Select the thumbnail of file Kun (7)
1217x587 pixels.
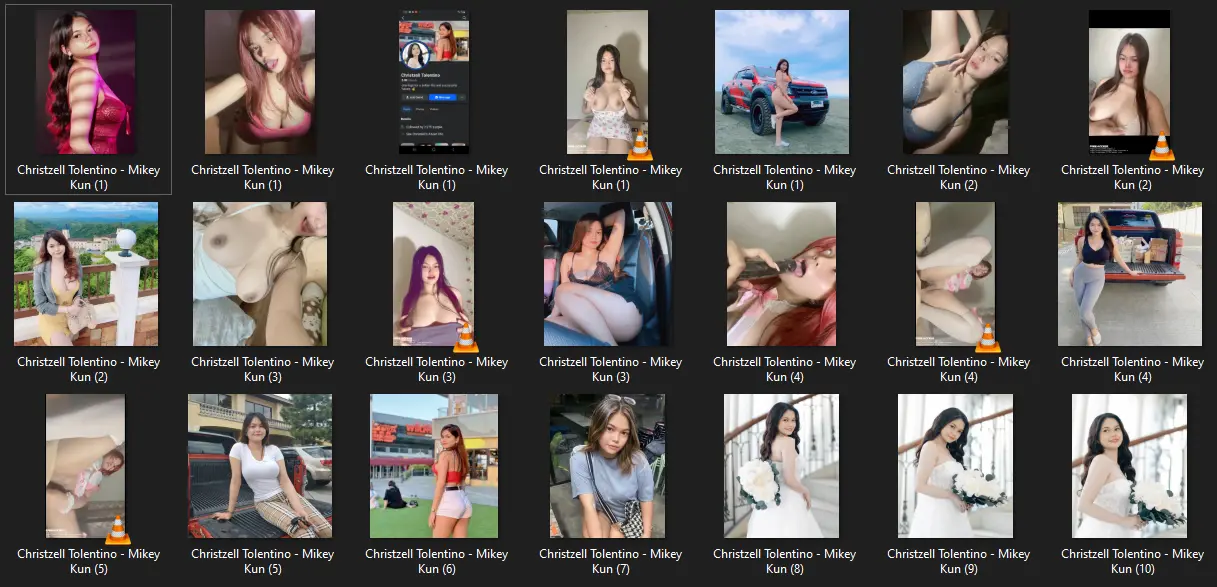click(x=608, y=466)
